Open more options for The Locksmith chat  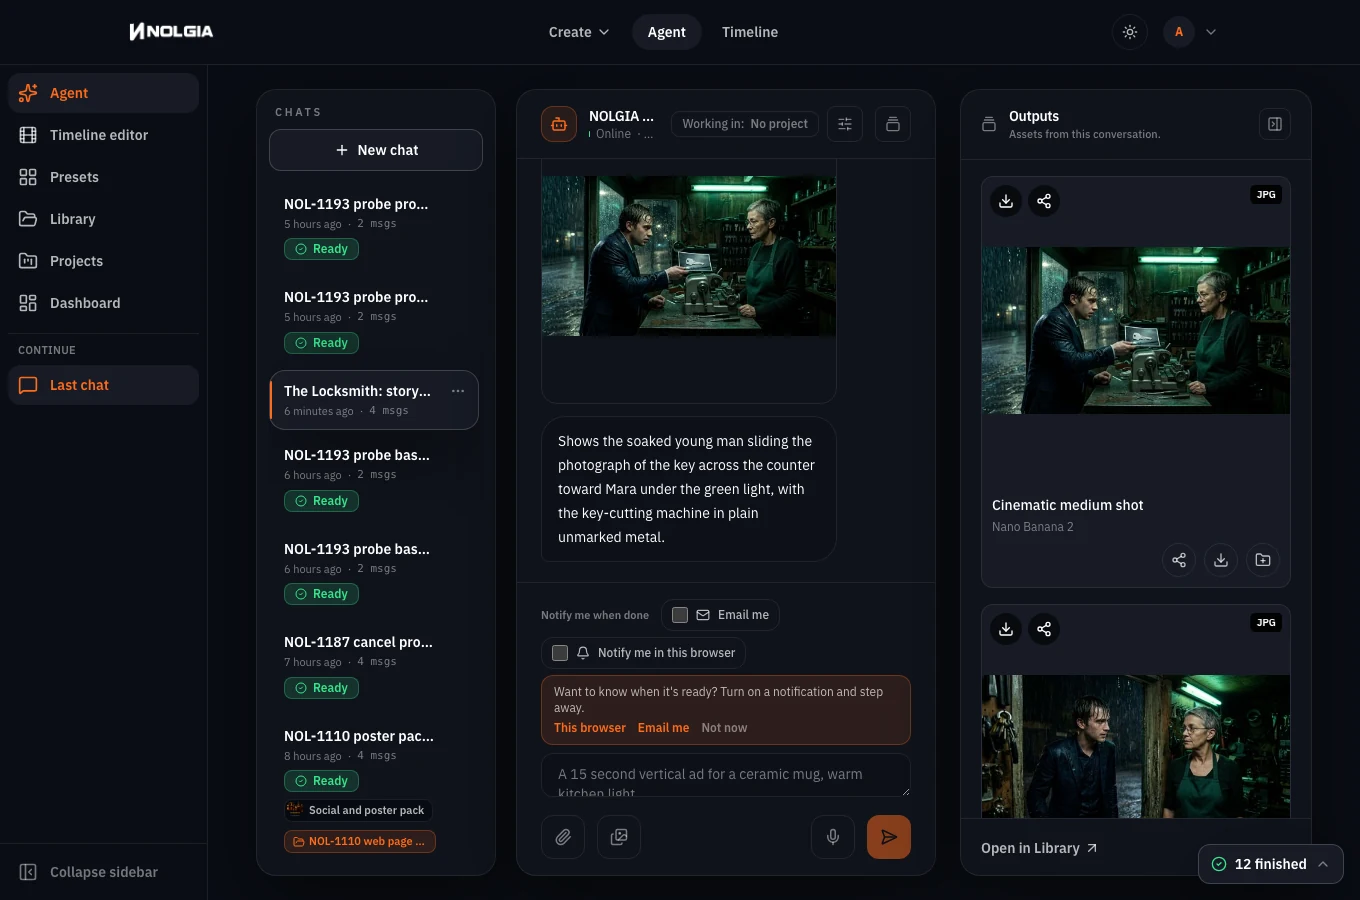pos(458,391)
